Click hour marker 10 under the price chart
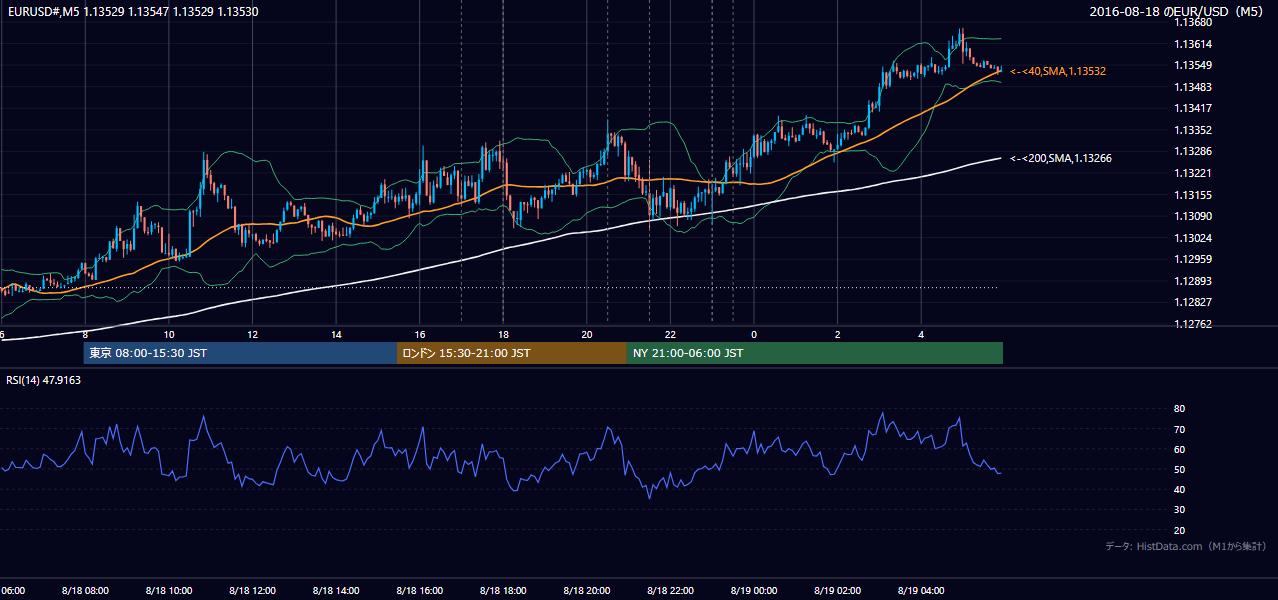Viewport: 1278px width, 600px height. [169, 334]
